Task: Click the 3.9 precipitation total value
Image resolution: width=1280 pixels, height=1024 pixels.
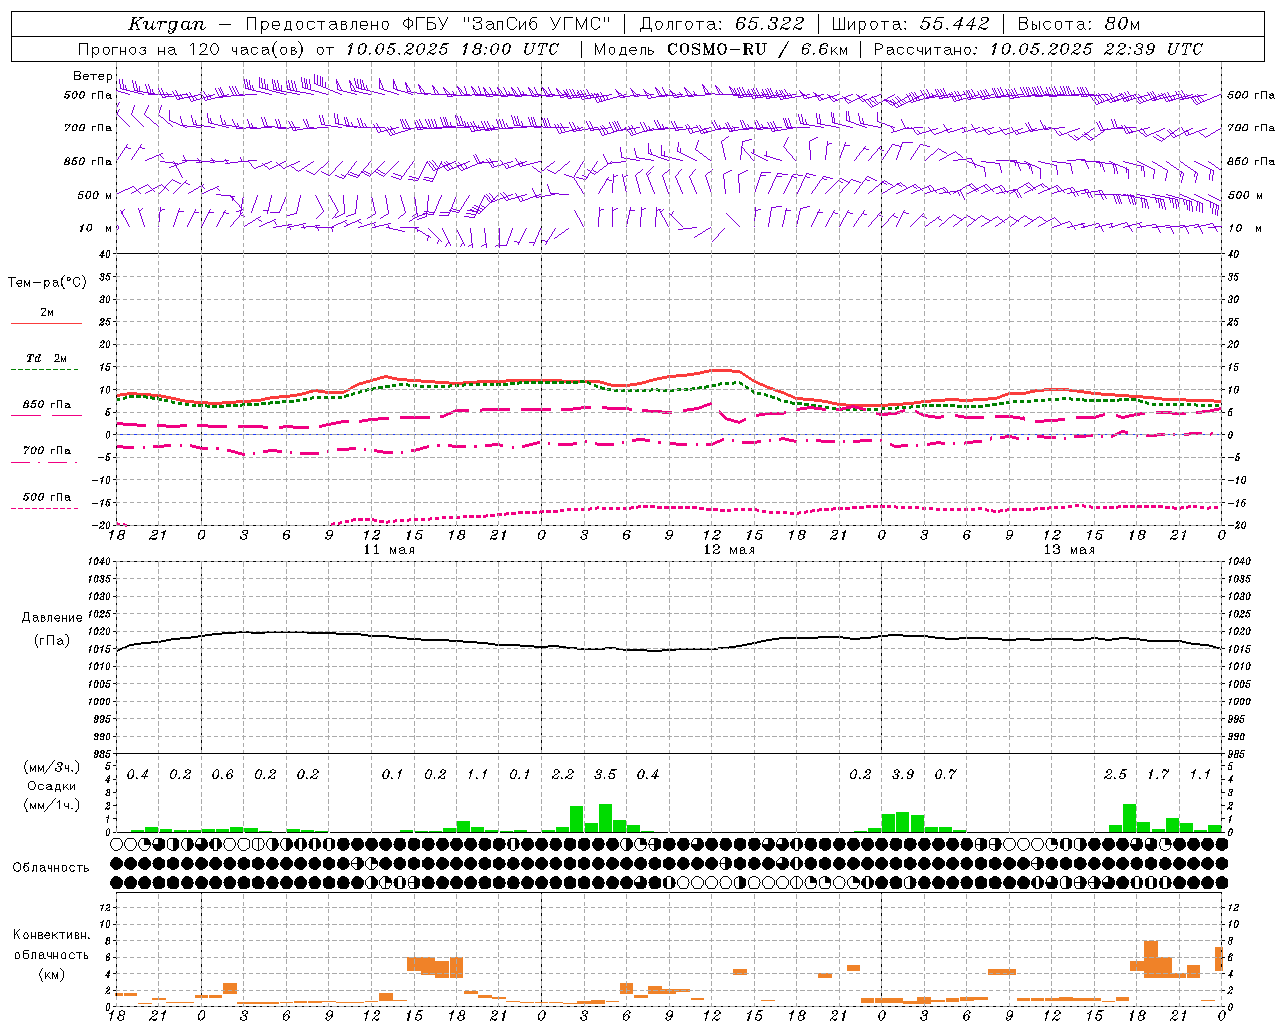Action: (903, 775)
